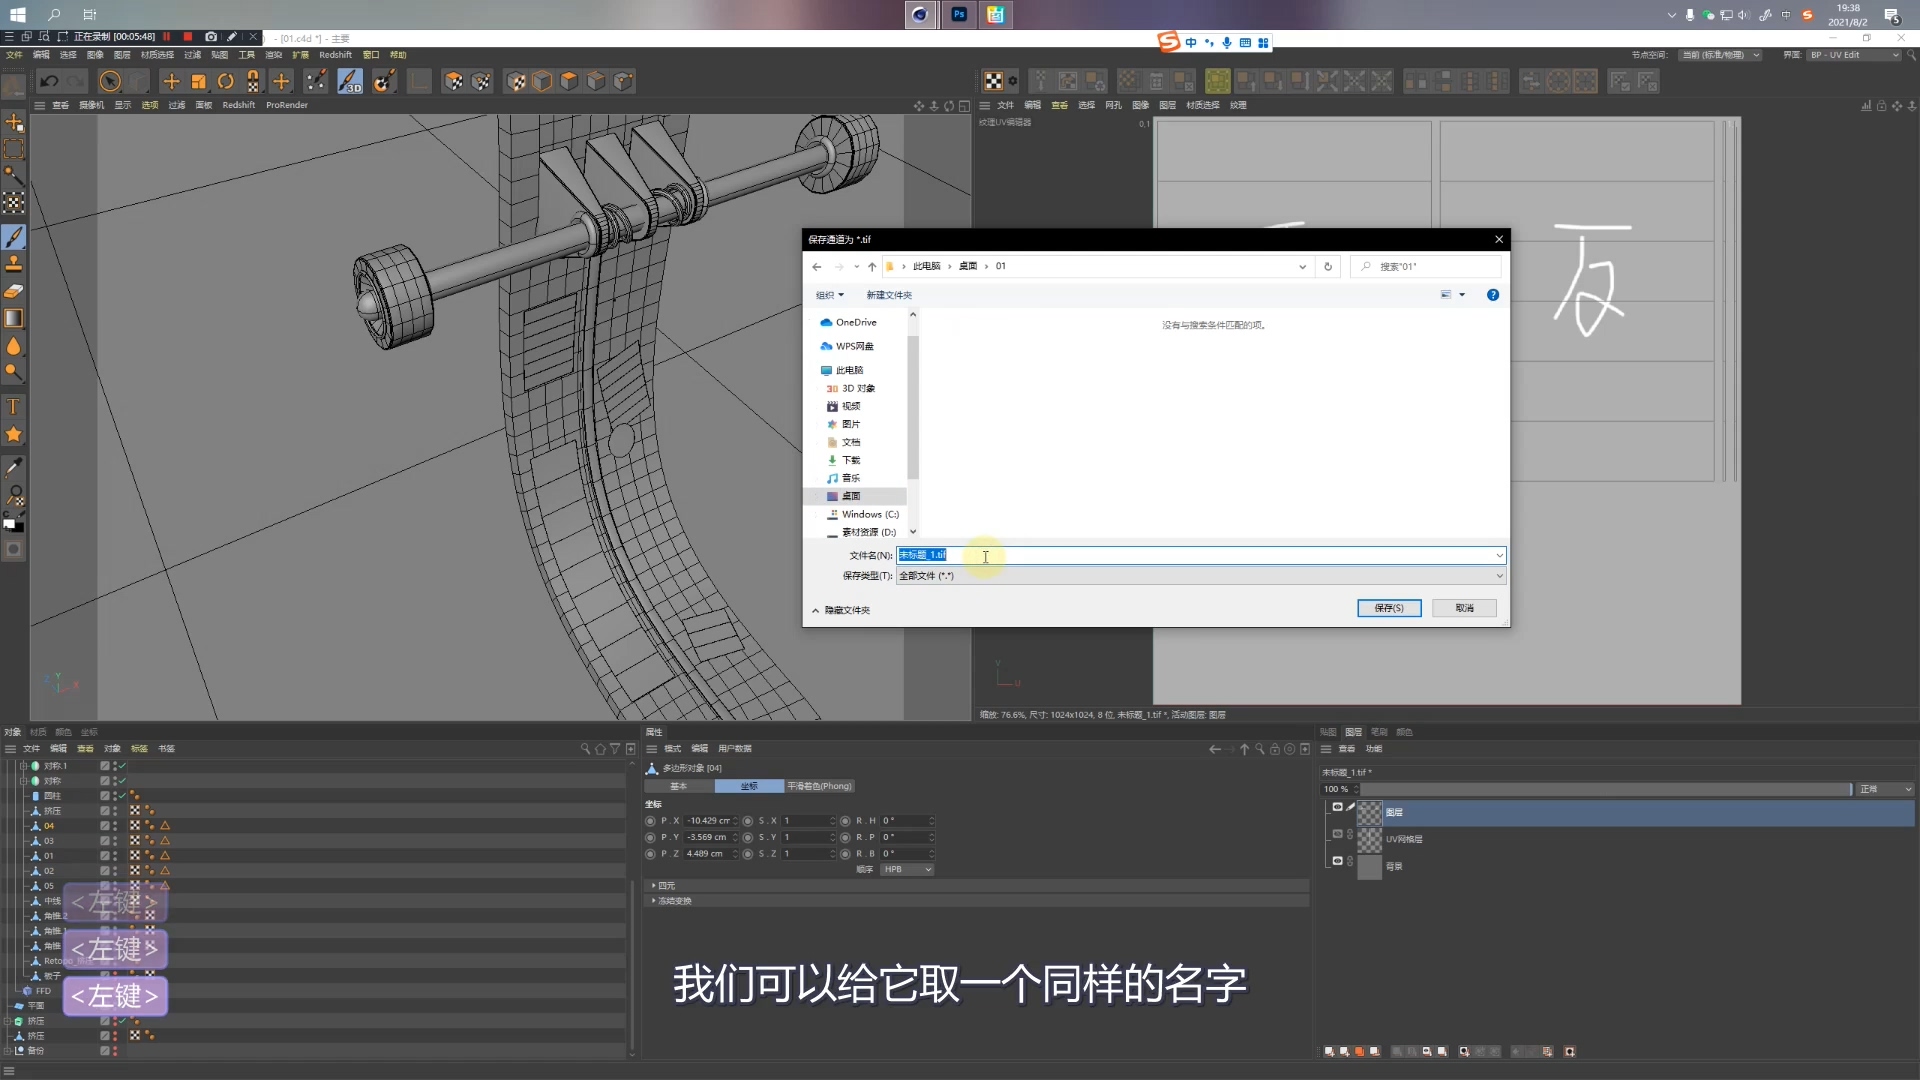Pick the Gradient tool
1920x1080 pixels.
tap(14, 318)
